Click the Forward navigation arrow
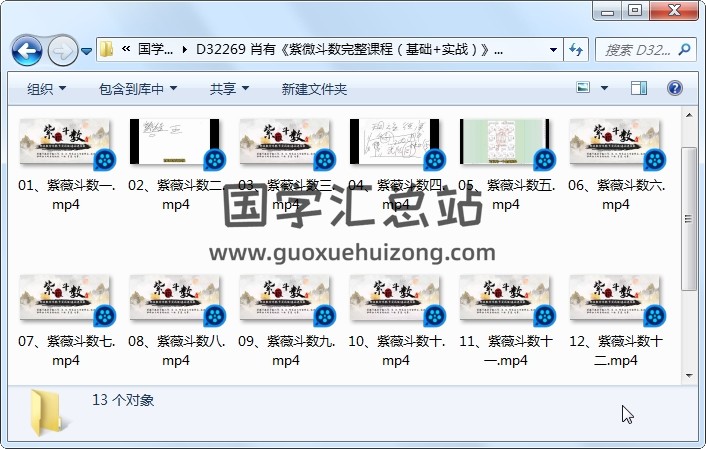Image resolution: width=706 pixels, height=449 pixels. point(62,49)
